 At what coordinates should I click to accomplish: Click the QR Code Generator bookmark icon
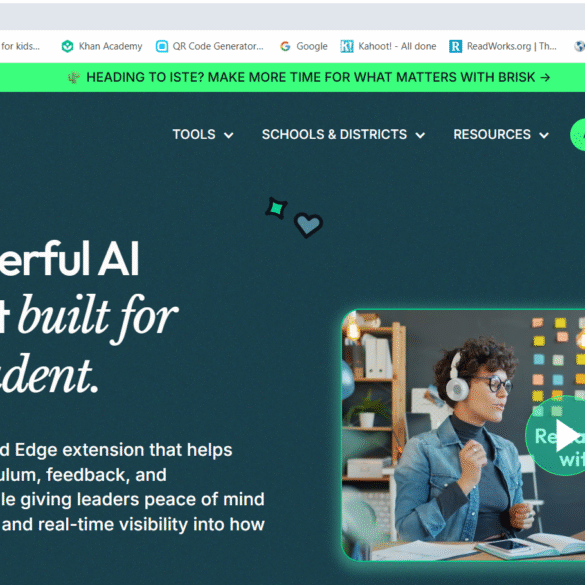(x=162, y=46)
